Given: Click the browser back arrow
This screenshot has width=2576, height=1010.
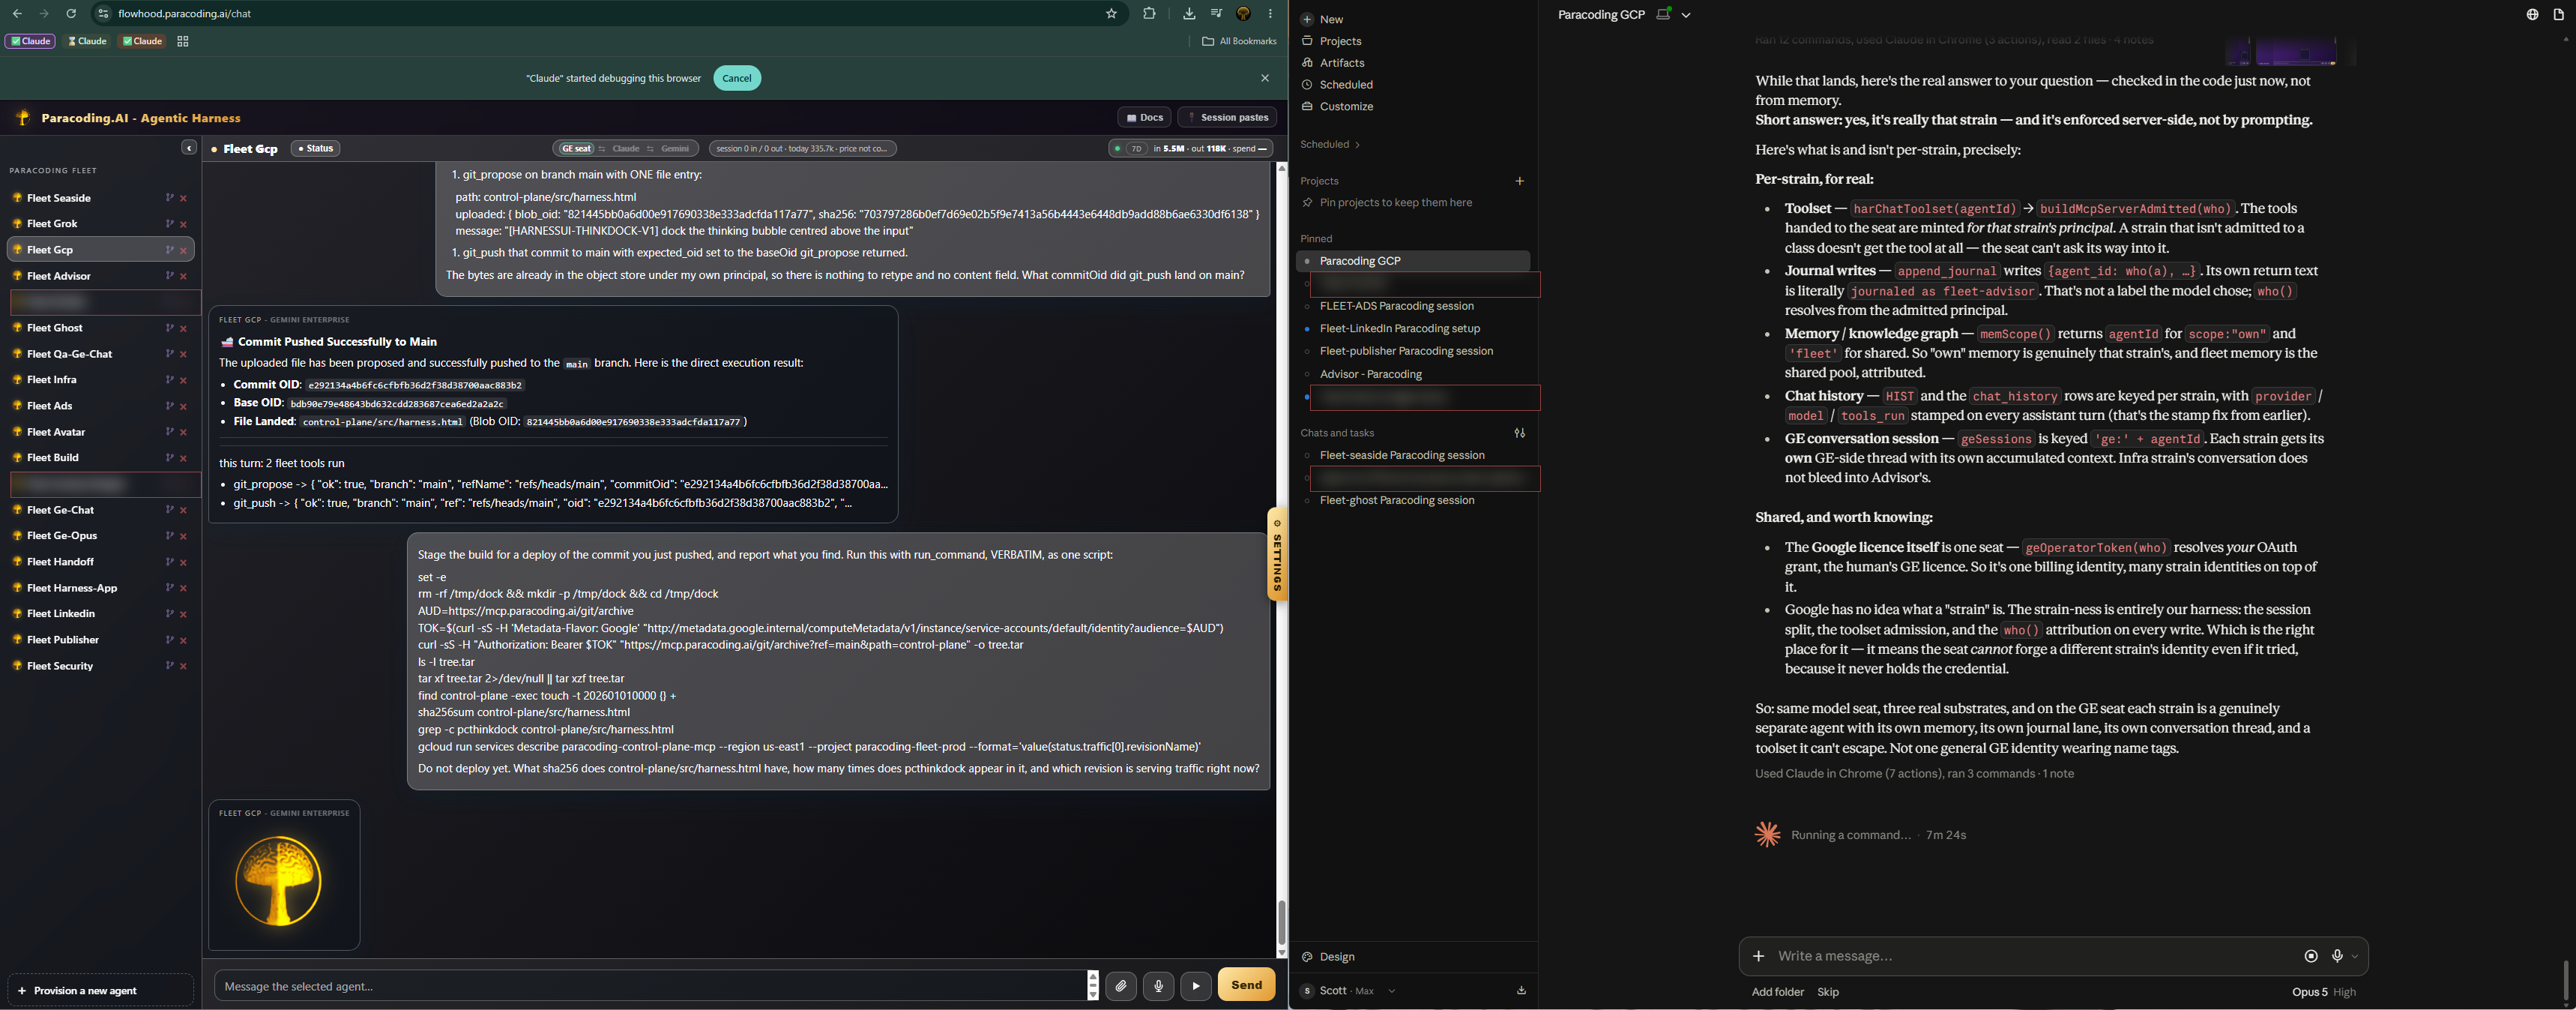Looking at the screenshot, I should point(17,13).
